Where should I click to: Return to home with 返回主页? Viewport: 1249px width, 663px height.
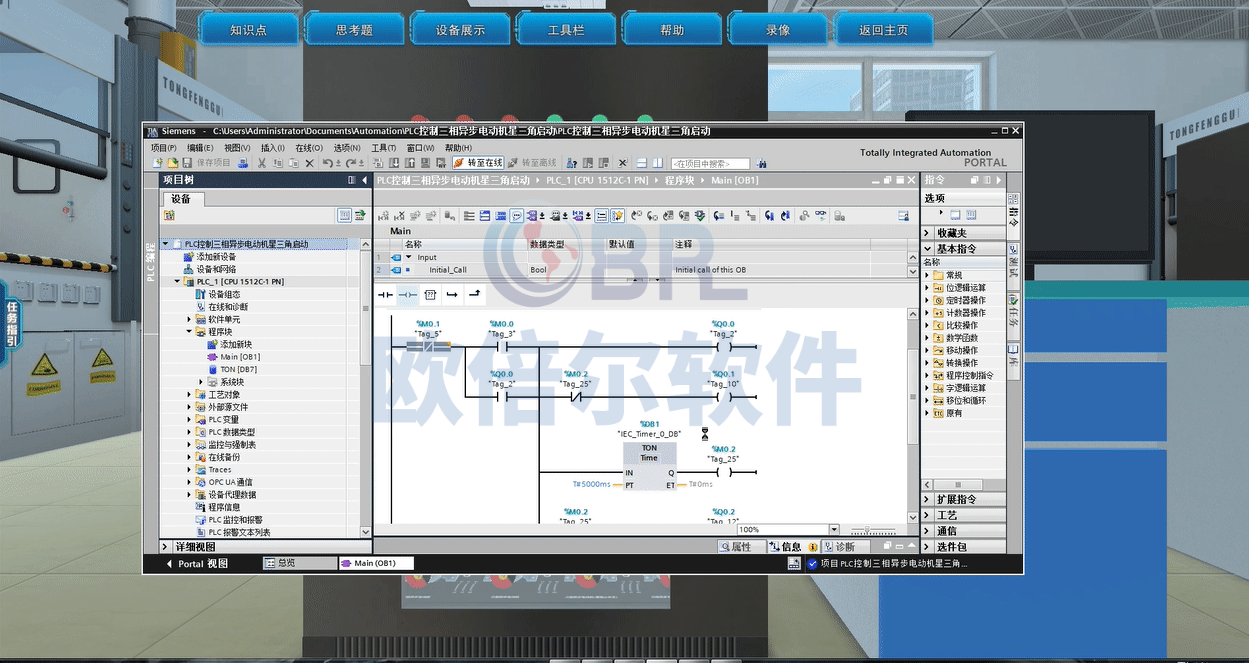point(884,30)
